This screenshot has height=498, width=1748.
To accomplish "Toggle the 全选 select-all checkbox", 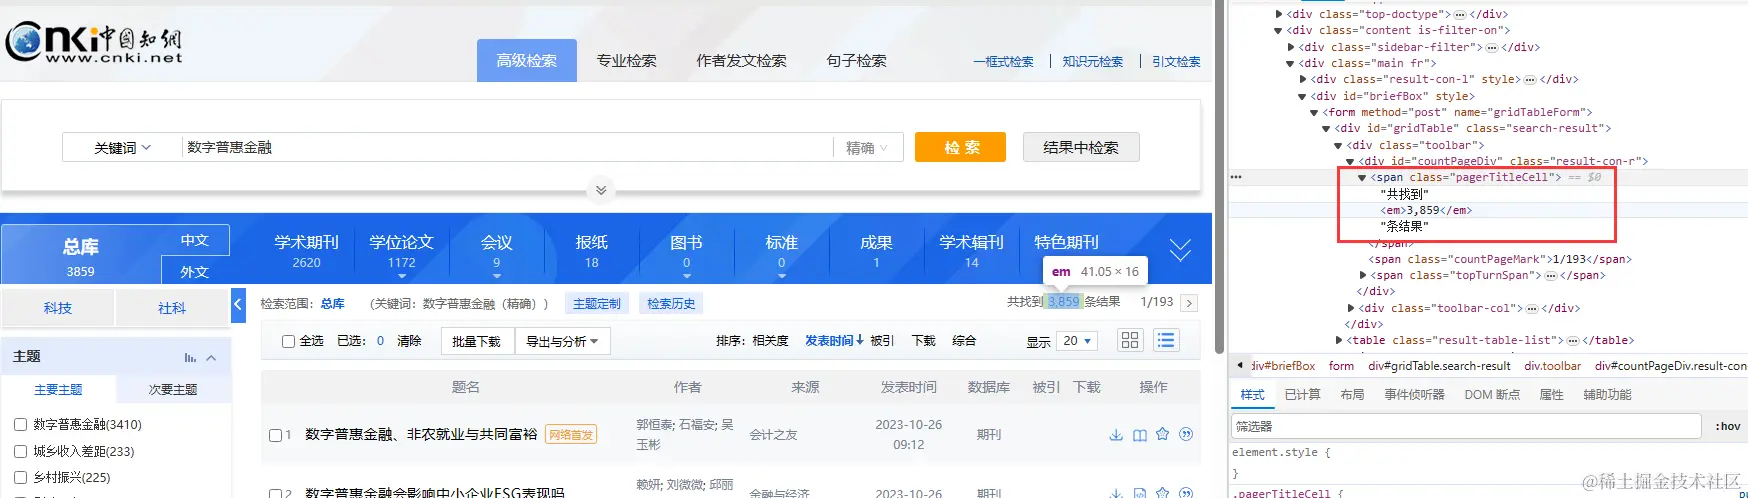I will coord(288,342).
